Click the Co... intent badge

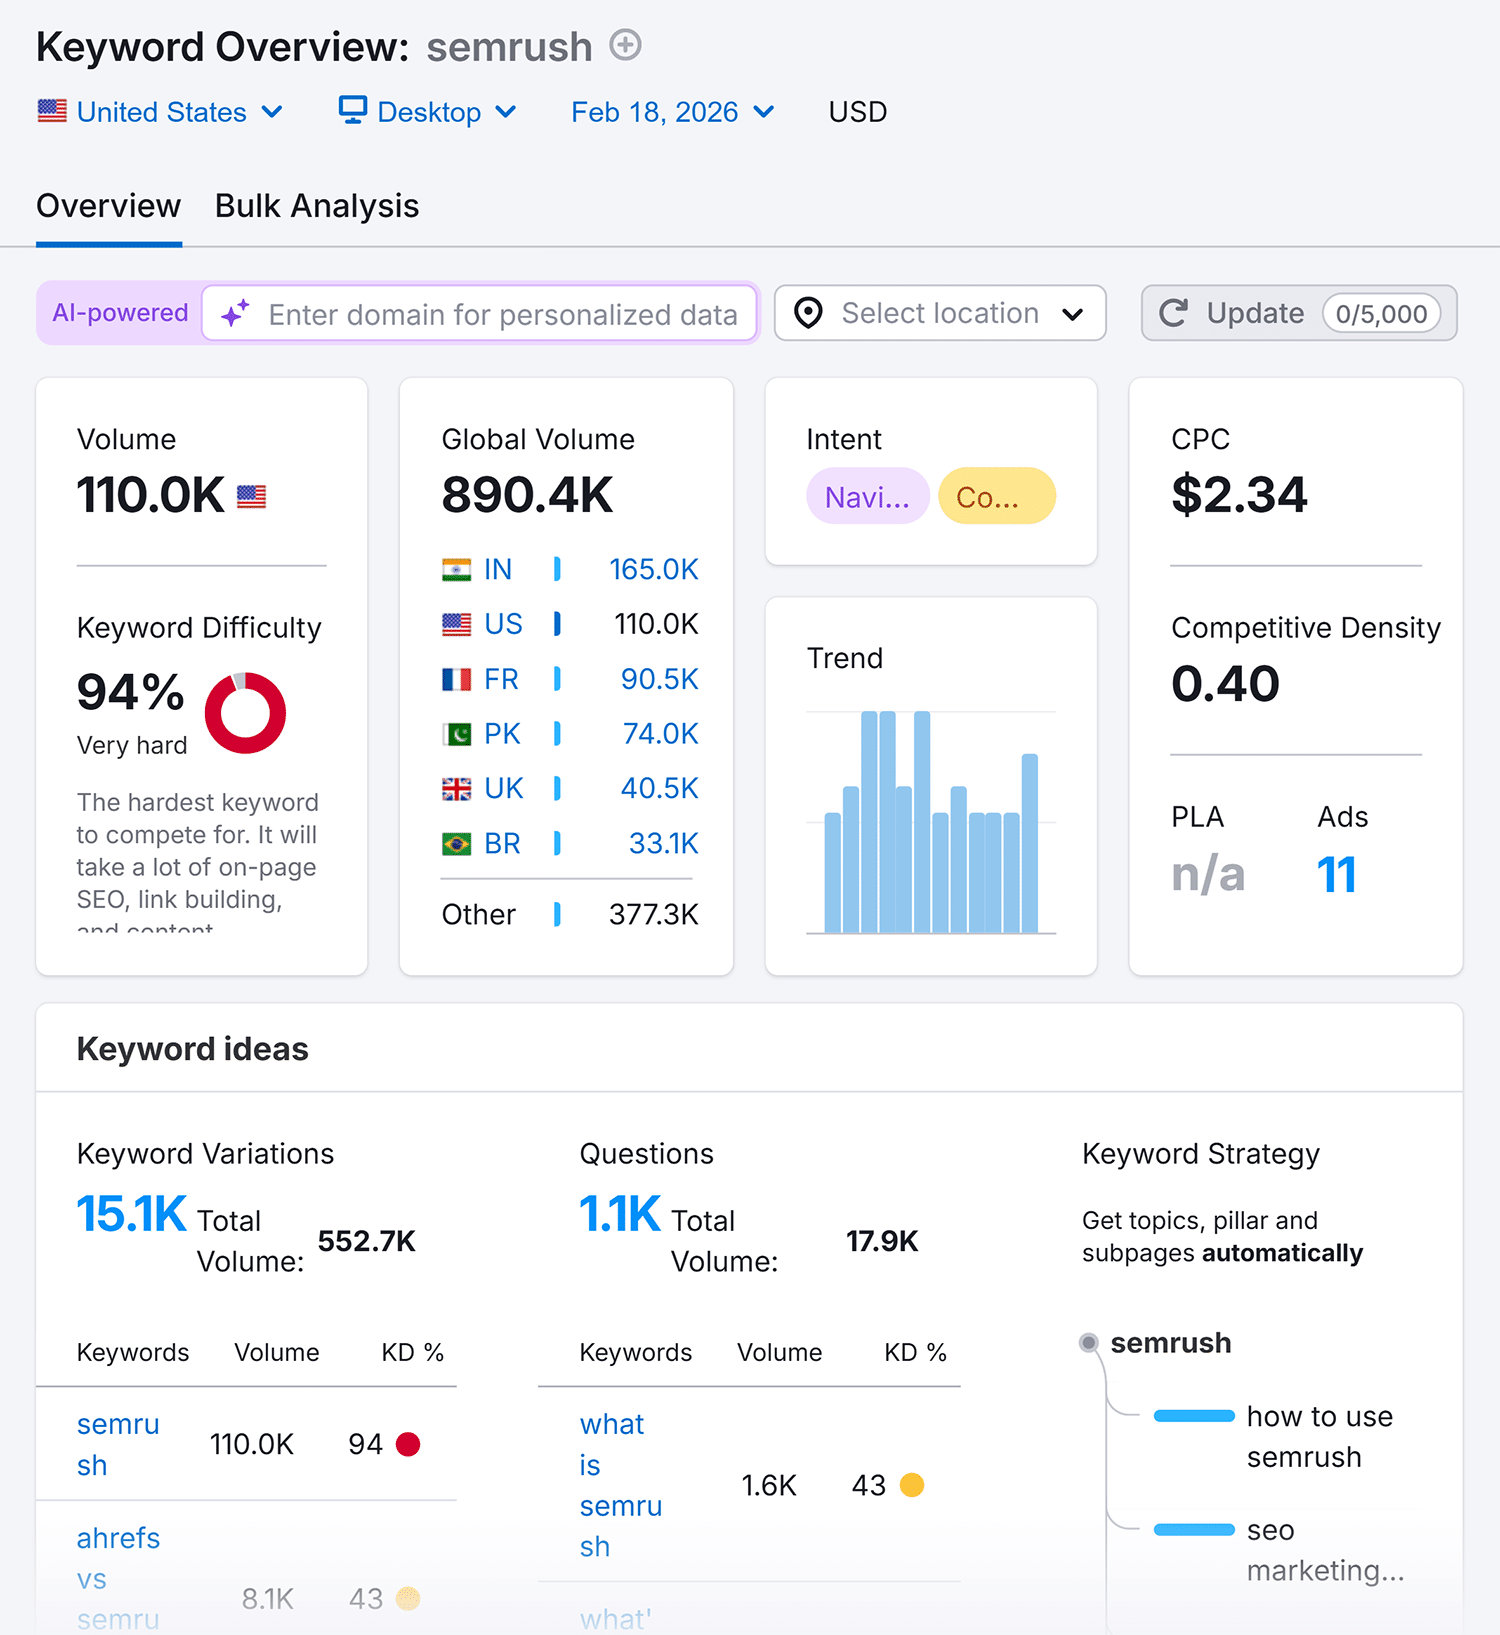(997, 496)
